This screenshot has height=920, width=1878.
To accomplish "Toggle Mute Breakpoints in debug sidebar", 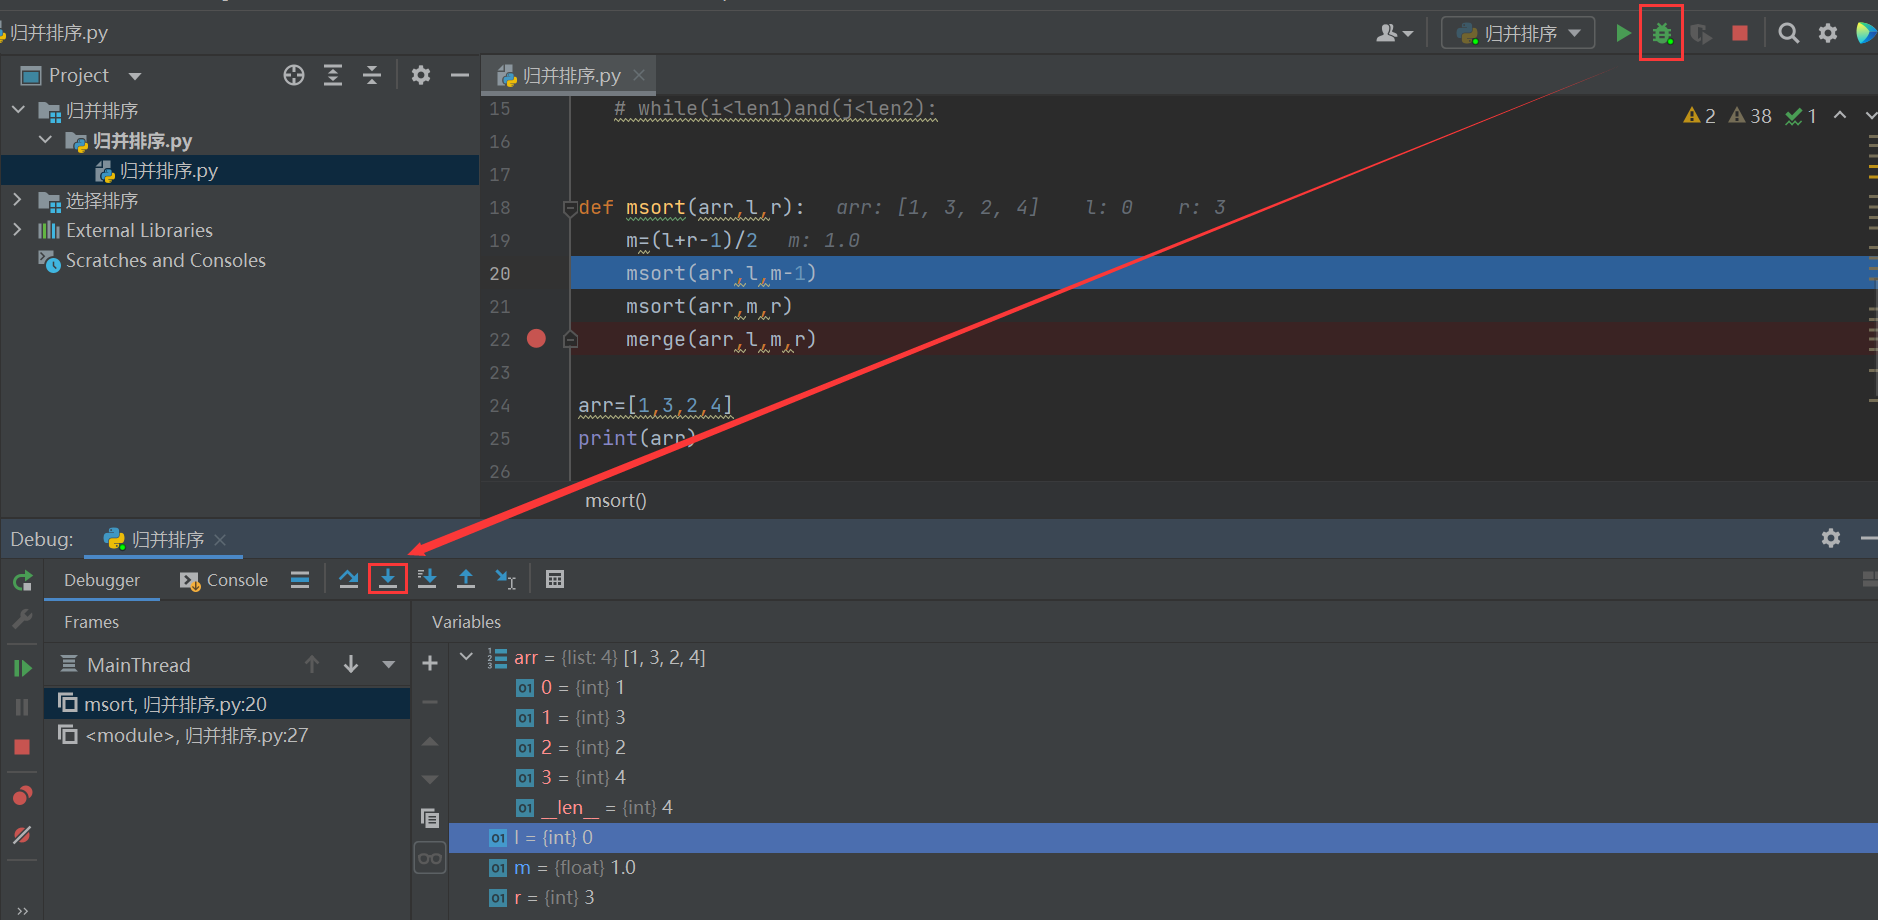I will [x=22, y=835].
